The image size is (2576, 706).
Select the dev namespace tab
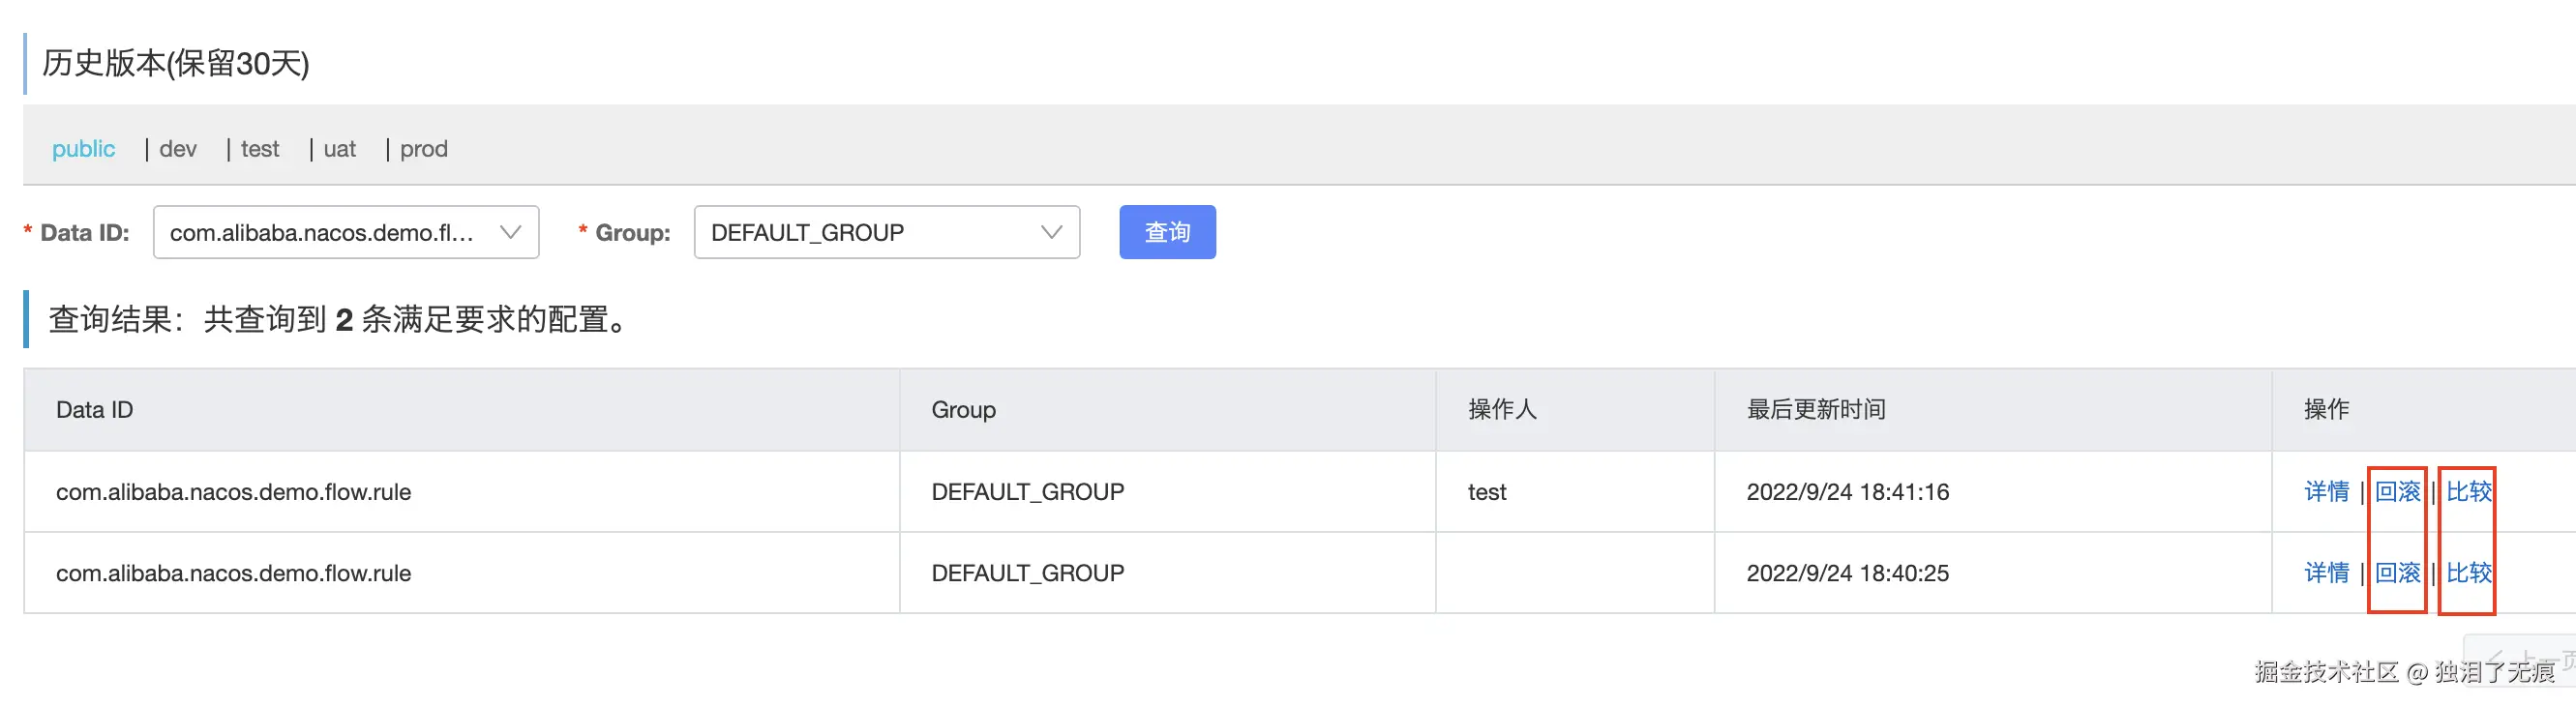[x=178, y=149]
